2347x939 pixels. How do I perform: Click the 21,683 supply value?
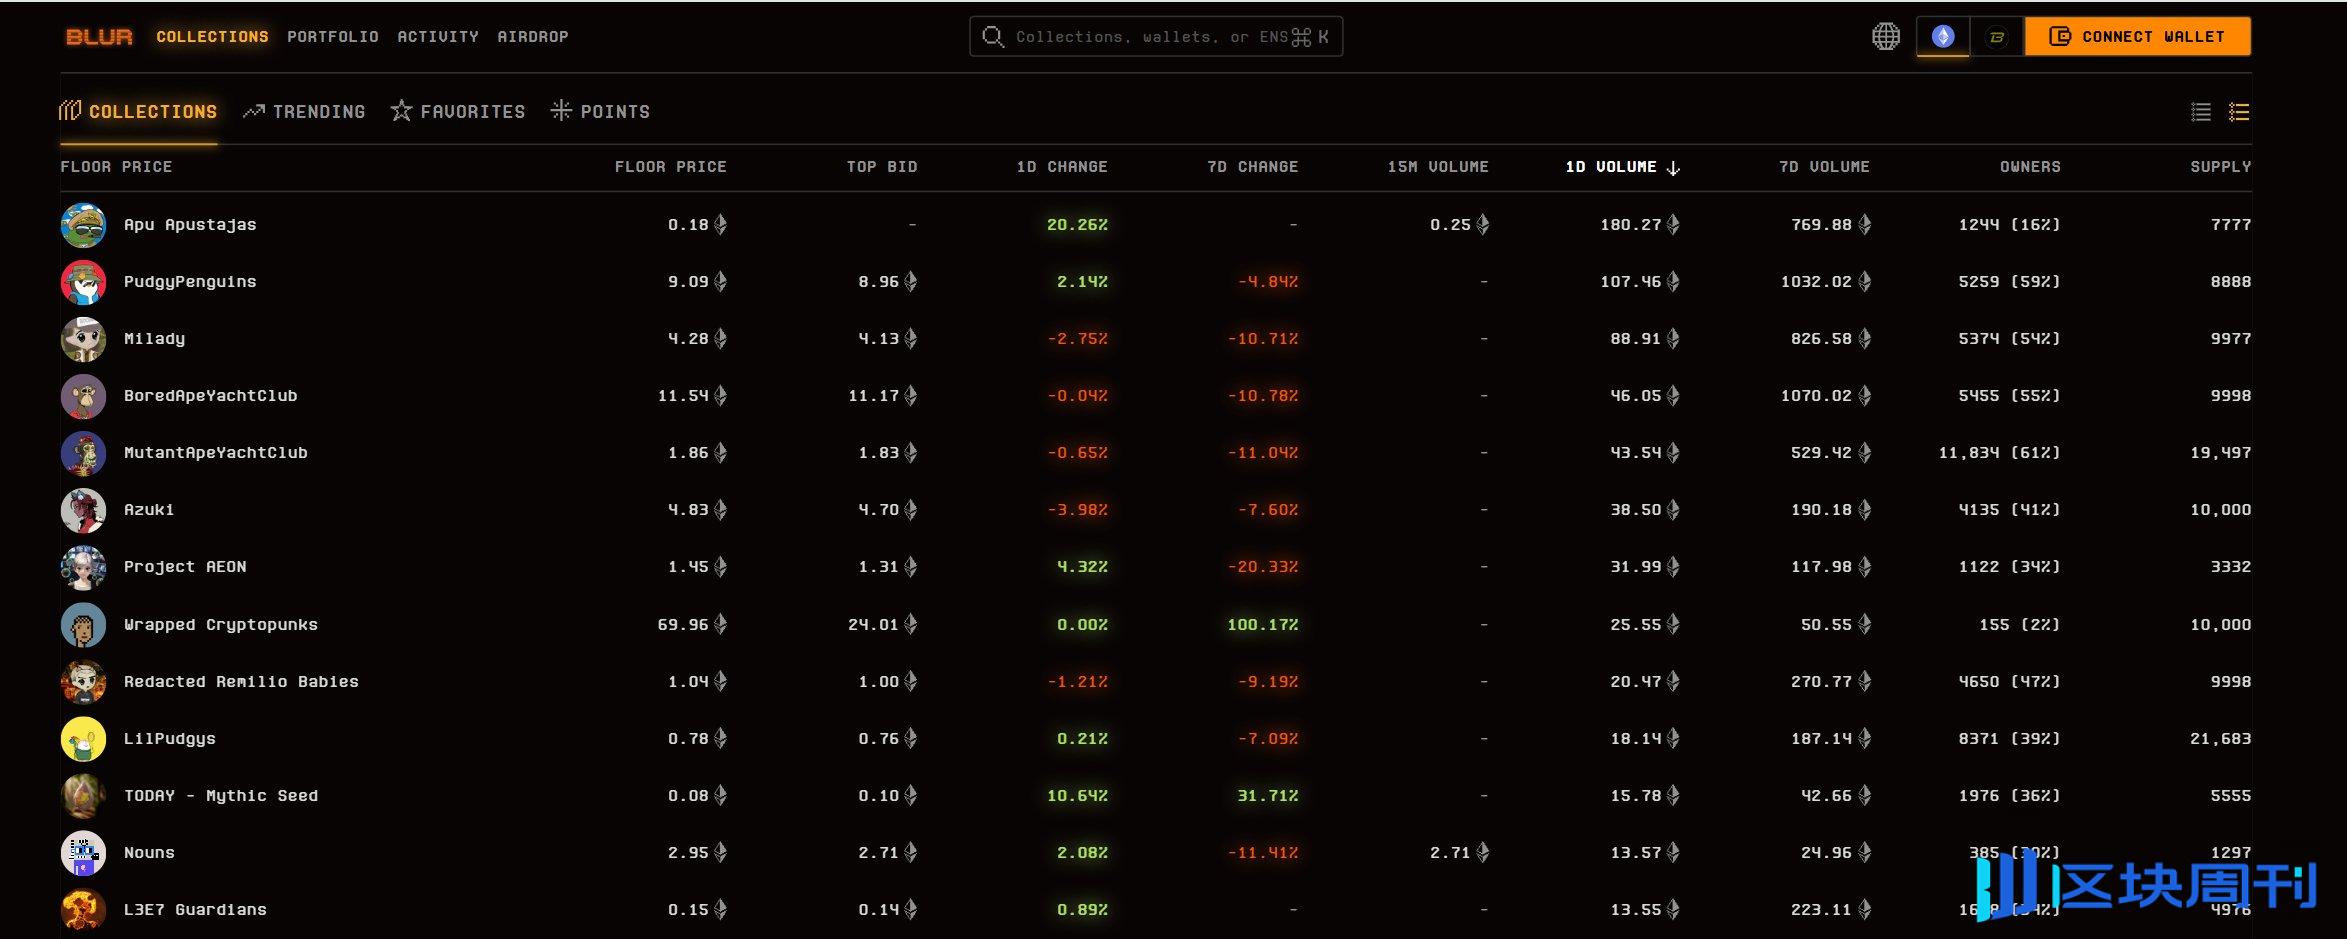pyautogui.click(x=2221, y=739)
